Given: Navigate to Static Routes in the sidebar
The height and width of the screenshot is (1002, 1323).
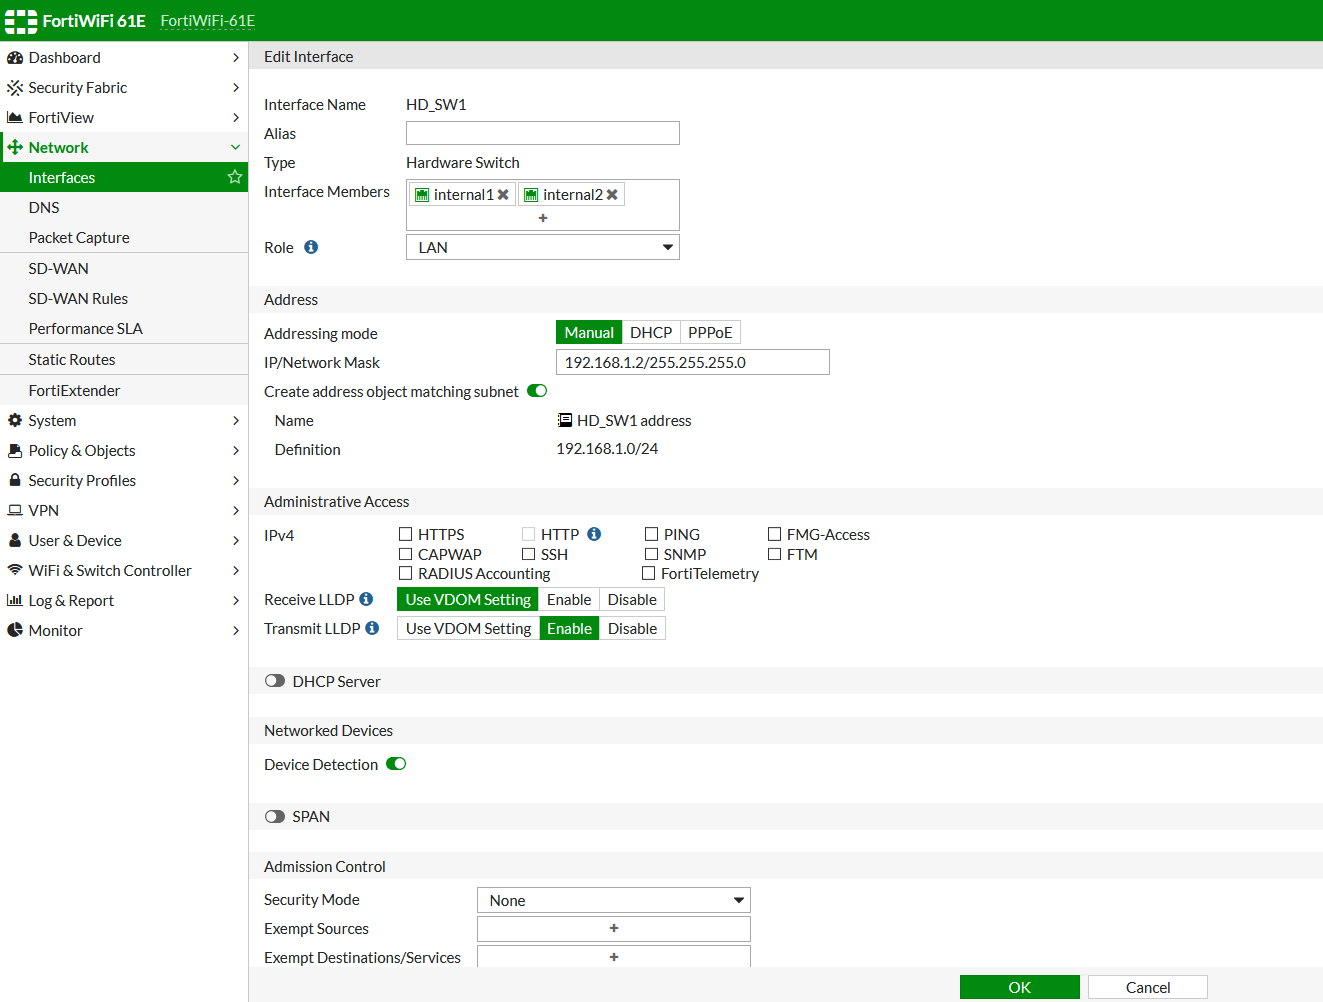Looking at the screenshot, I should 72,359.
